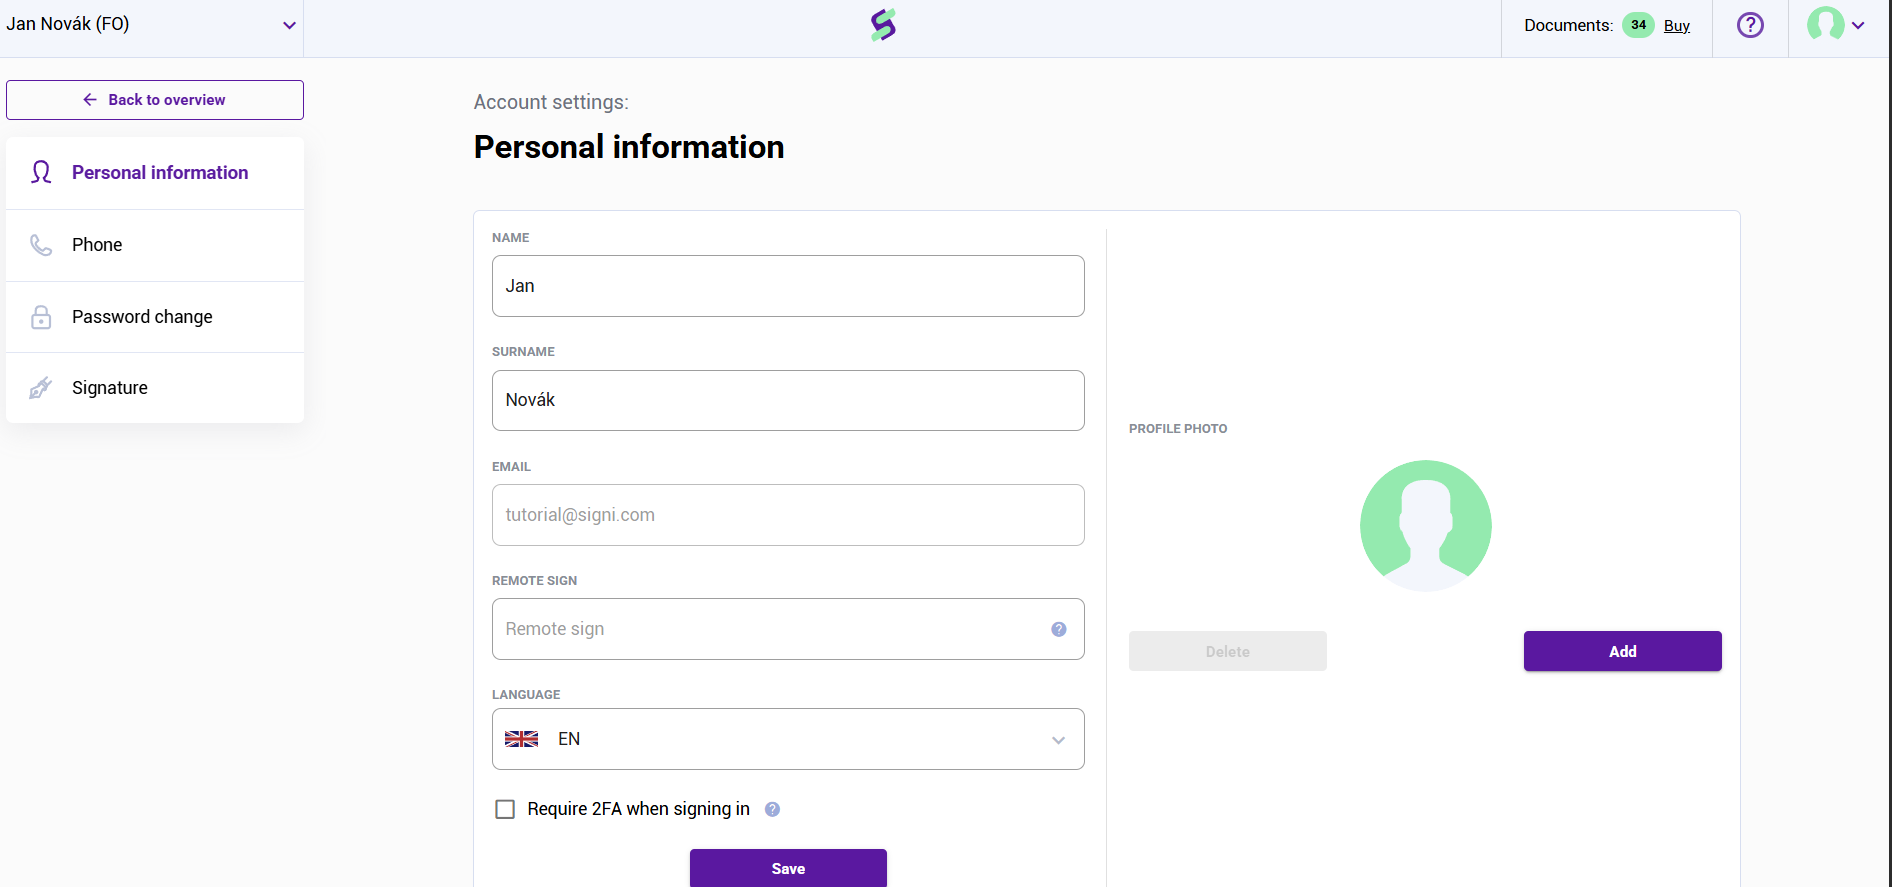Image resolution: width=1892 pixels, height=887 pixels.
Task: Expand the Jan Novák (FO) account switcher
Action: coord(152,25)
